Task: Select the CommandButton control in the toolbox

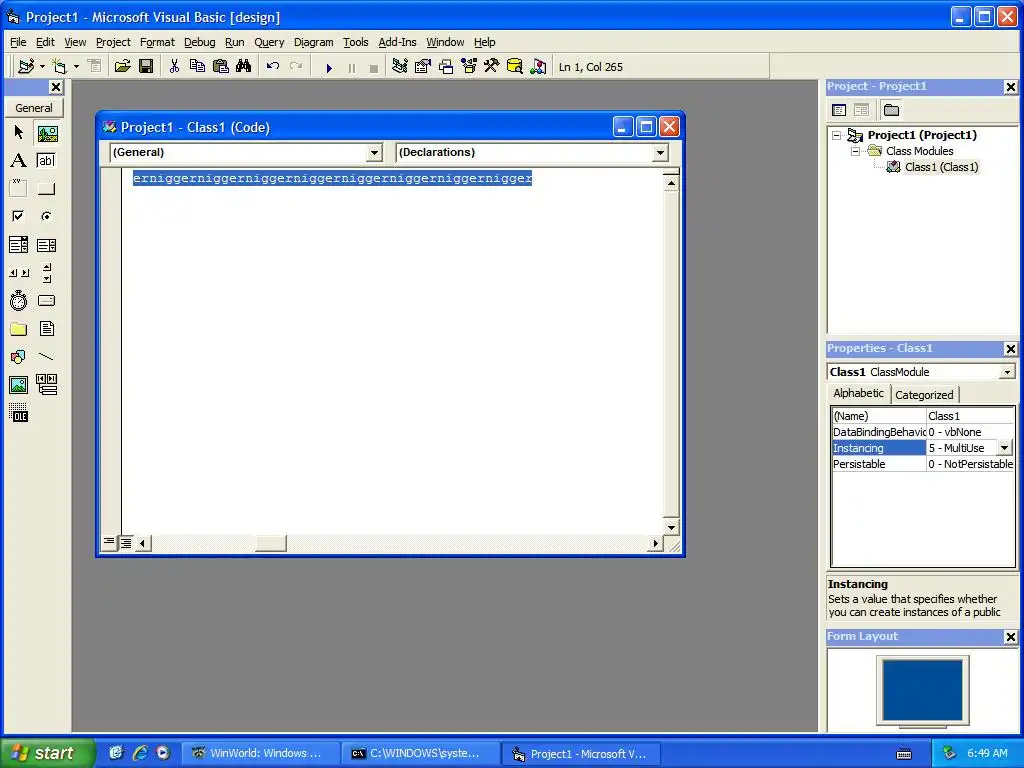Action: click(x=46, y=189)
